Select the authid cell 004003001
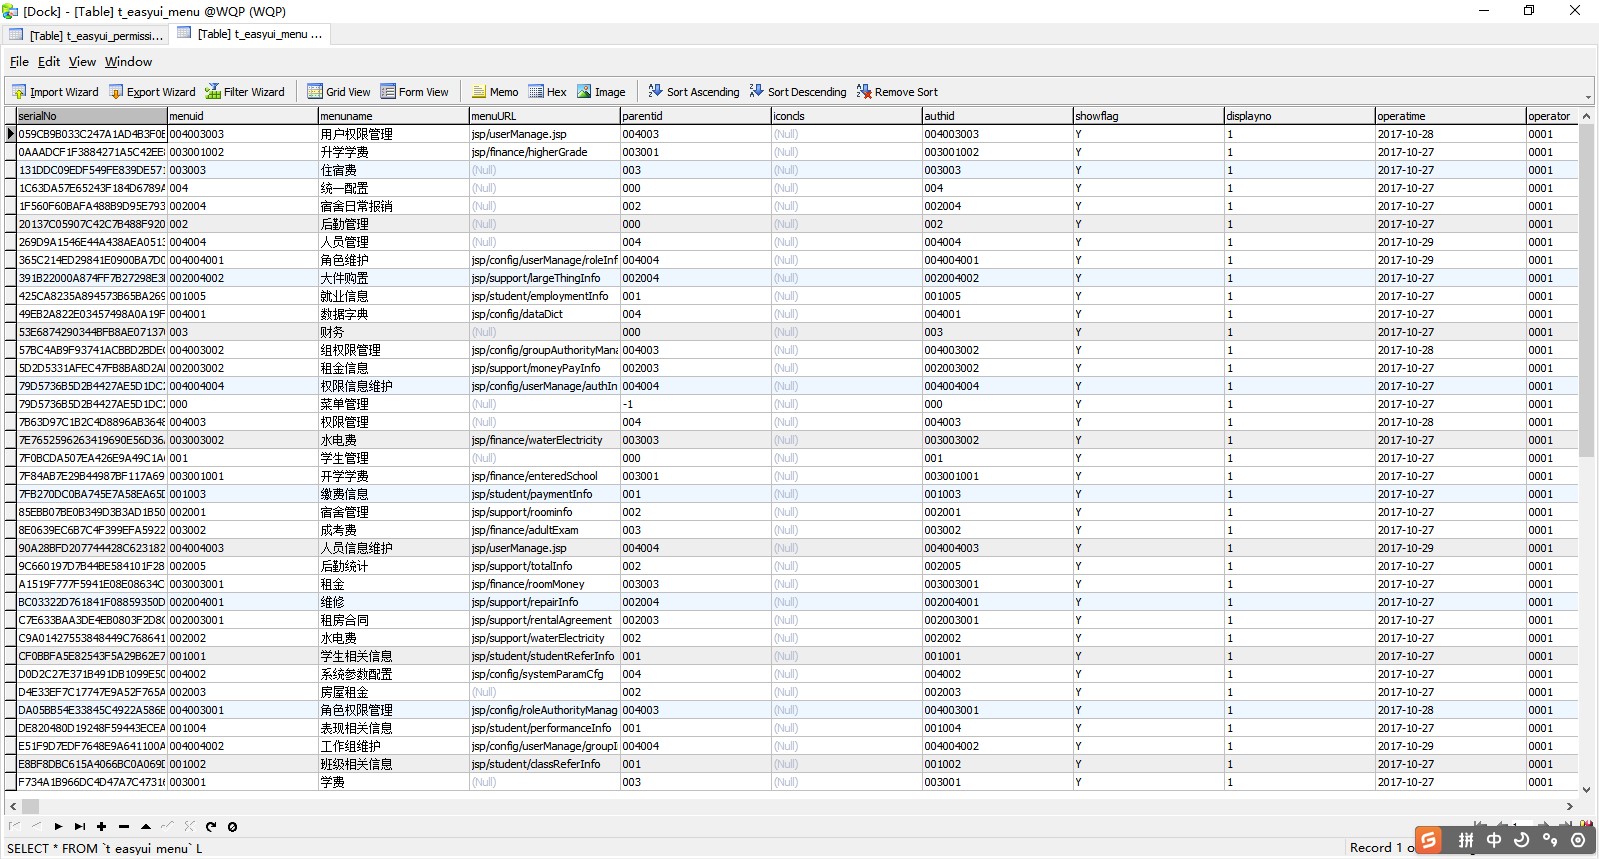1599x859 pixels. coord(997,710)
